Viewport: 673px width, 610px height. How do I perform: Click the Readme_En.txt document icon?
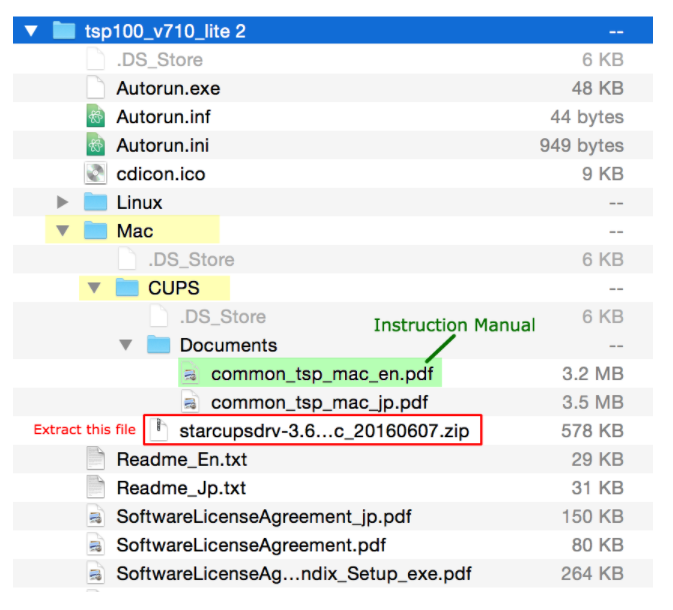[x=95, y=460]
